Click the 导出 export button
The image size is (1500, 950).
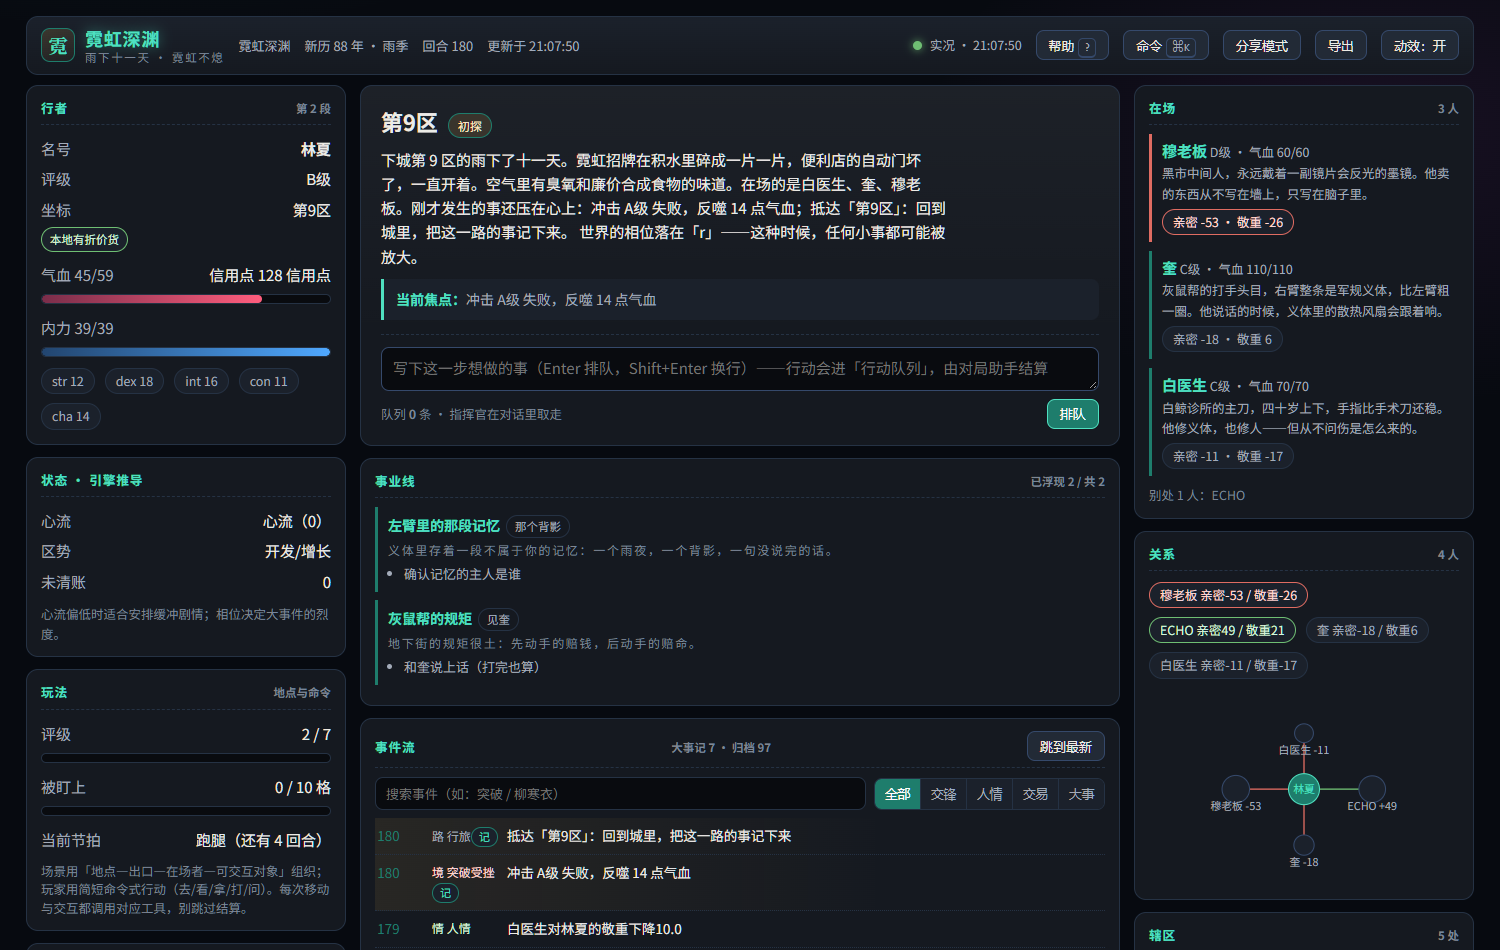[x=1341, y=46]
